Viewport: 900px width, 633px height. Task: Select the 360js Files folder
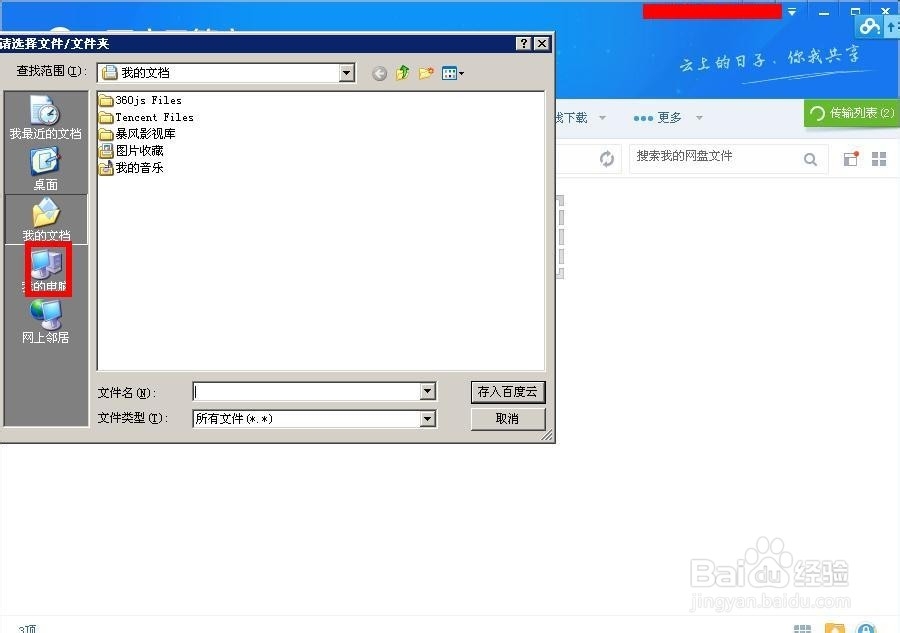[141, 100]
